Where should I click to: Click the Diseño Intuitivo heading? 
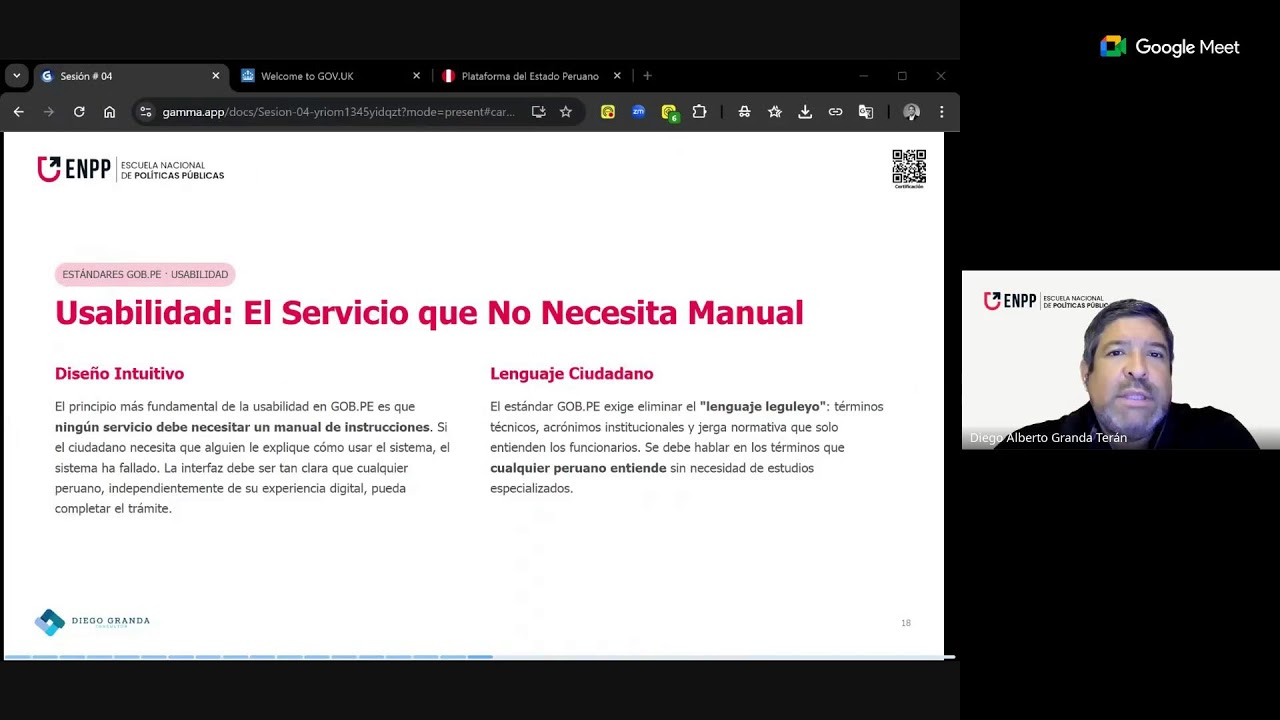tap(119, 373)
